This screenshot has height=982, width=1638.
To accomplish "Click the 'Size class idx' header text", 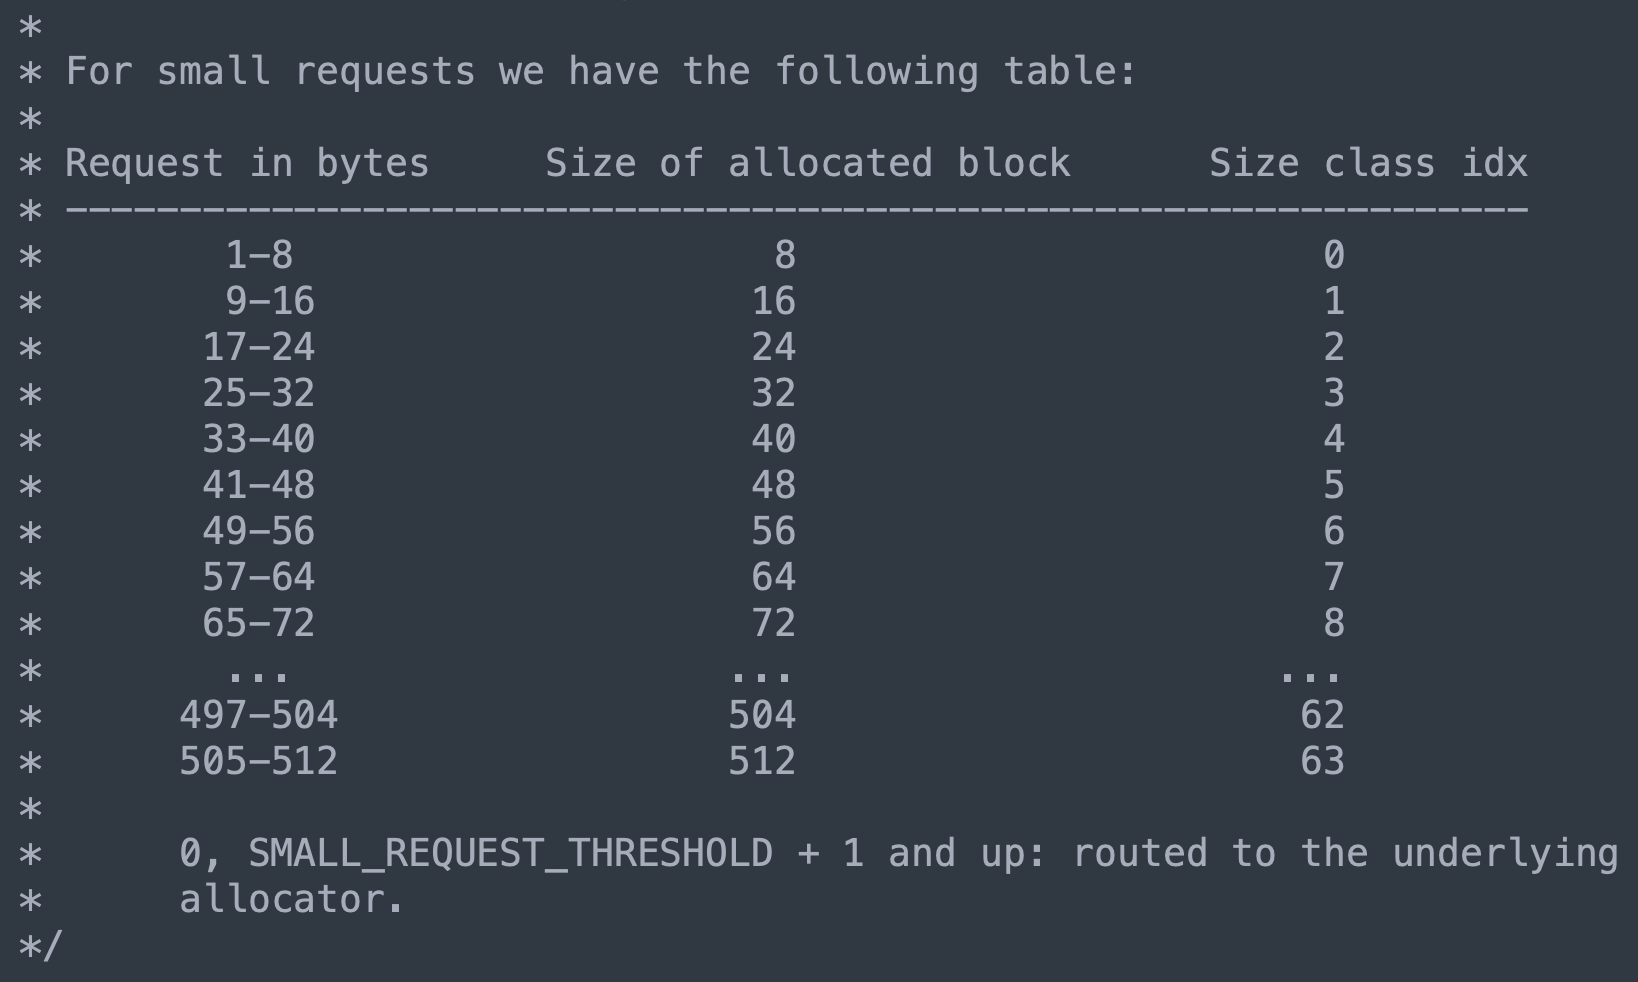I will tap(1368, 163).
